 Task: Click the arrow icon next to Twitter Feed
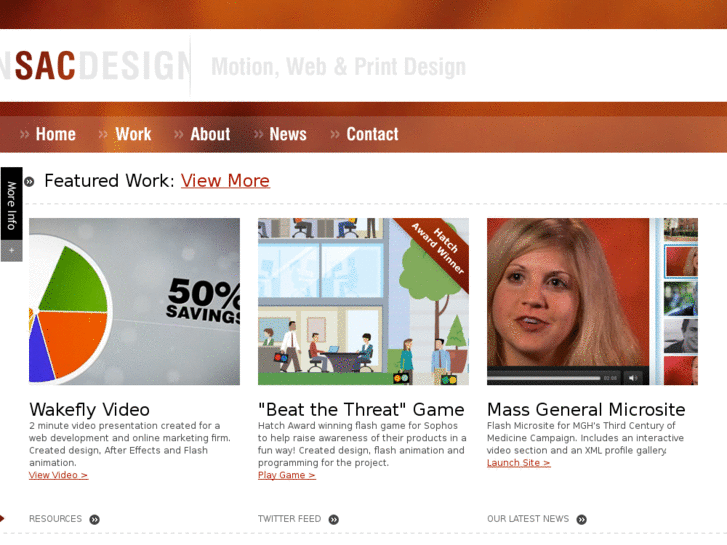tap(334, 519)
